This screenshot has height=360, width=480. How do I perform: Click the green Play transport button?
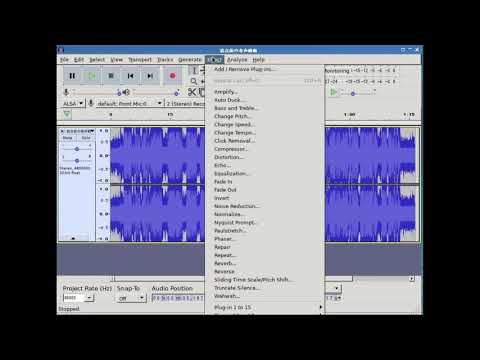point(92,76)
